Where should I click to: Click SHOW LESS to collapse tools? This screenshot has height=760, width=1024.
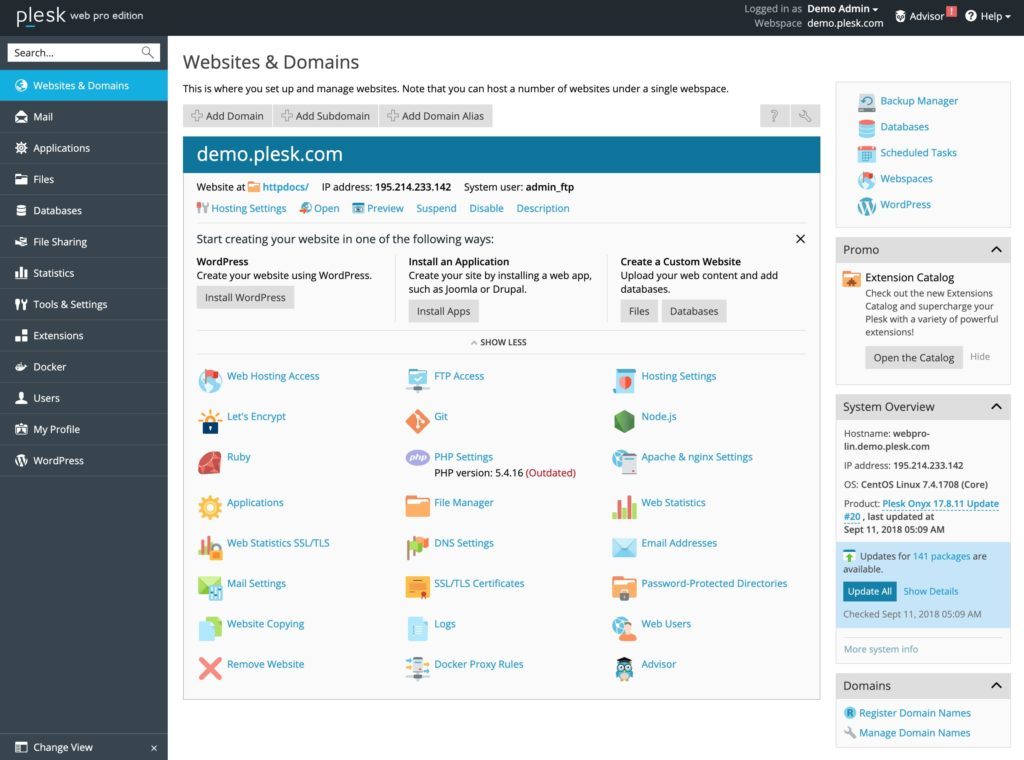499,342
